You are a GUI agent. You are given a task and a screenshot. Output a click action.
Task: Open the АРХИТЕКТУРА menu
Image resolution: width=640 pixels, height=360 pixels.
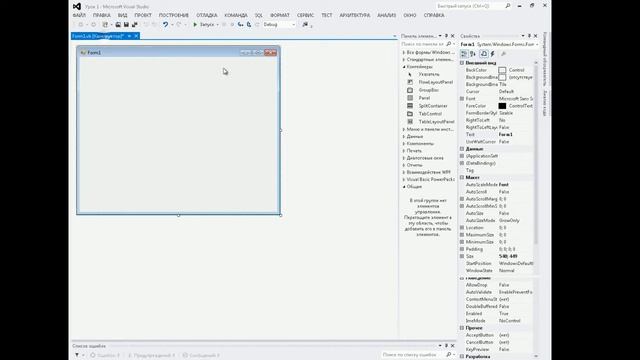coord(355,15)
